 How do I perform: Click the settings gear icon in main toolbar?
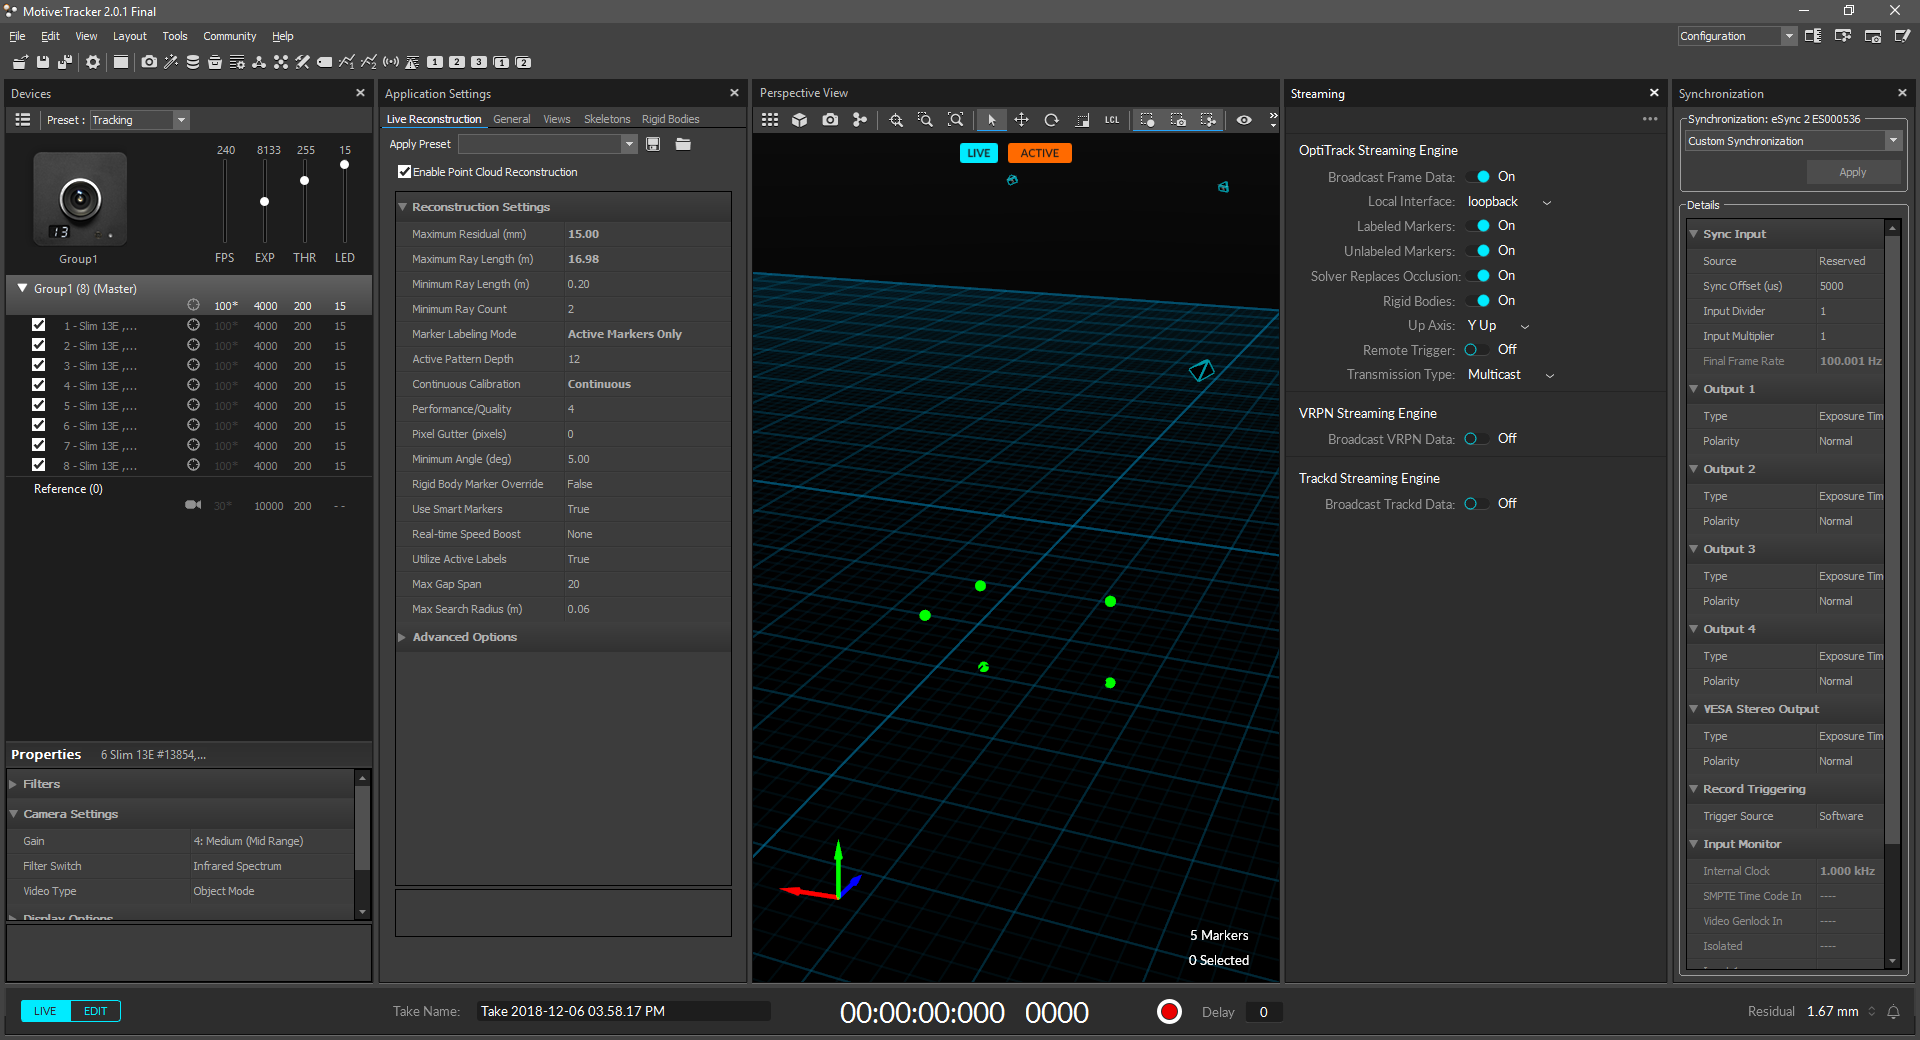93,62
